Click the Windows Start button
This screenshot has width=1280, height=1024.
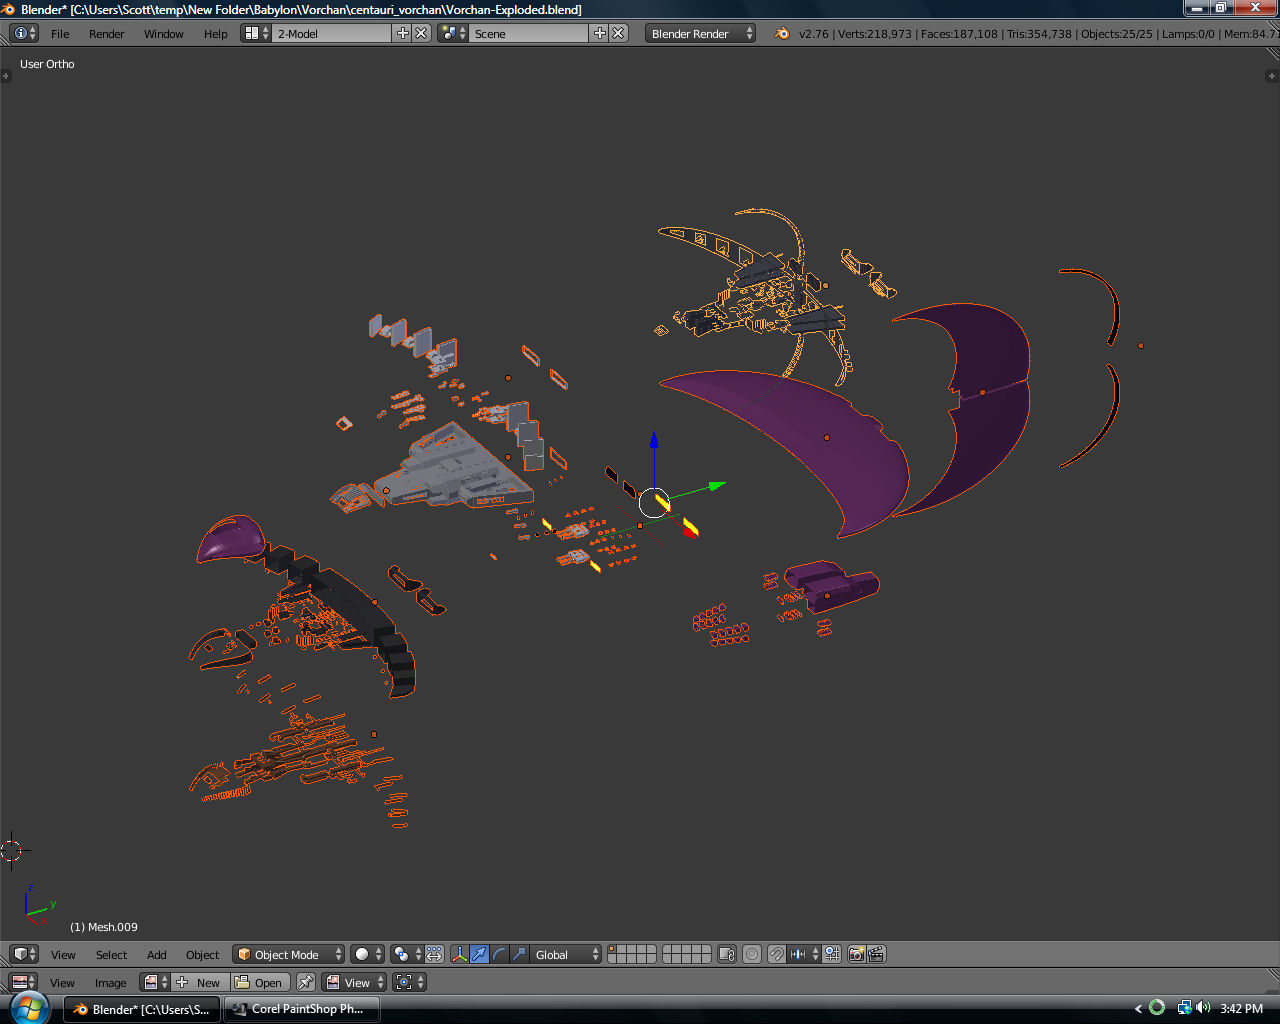click(x=29, y=1008)
